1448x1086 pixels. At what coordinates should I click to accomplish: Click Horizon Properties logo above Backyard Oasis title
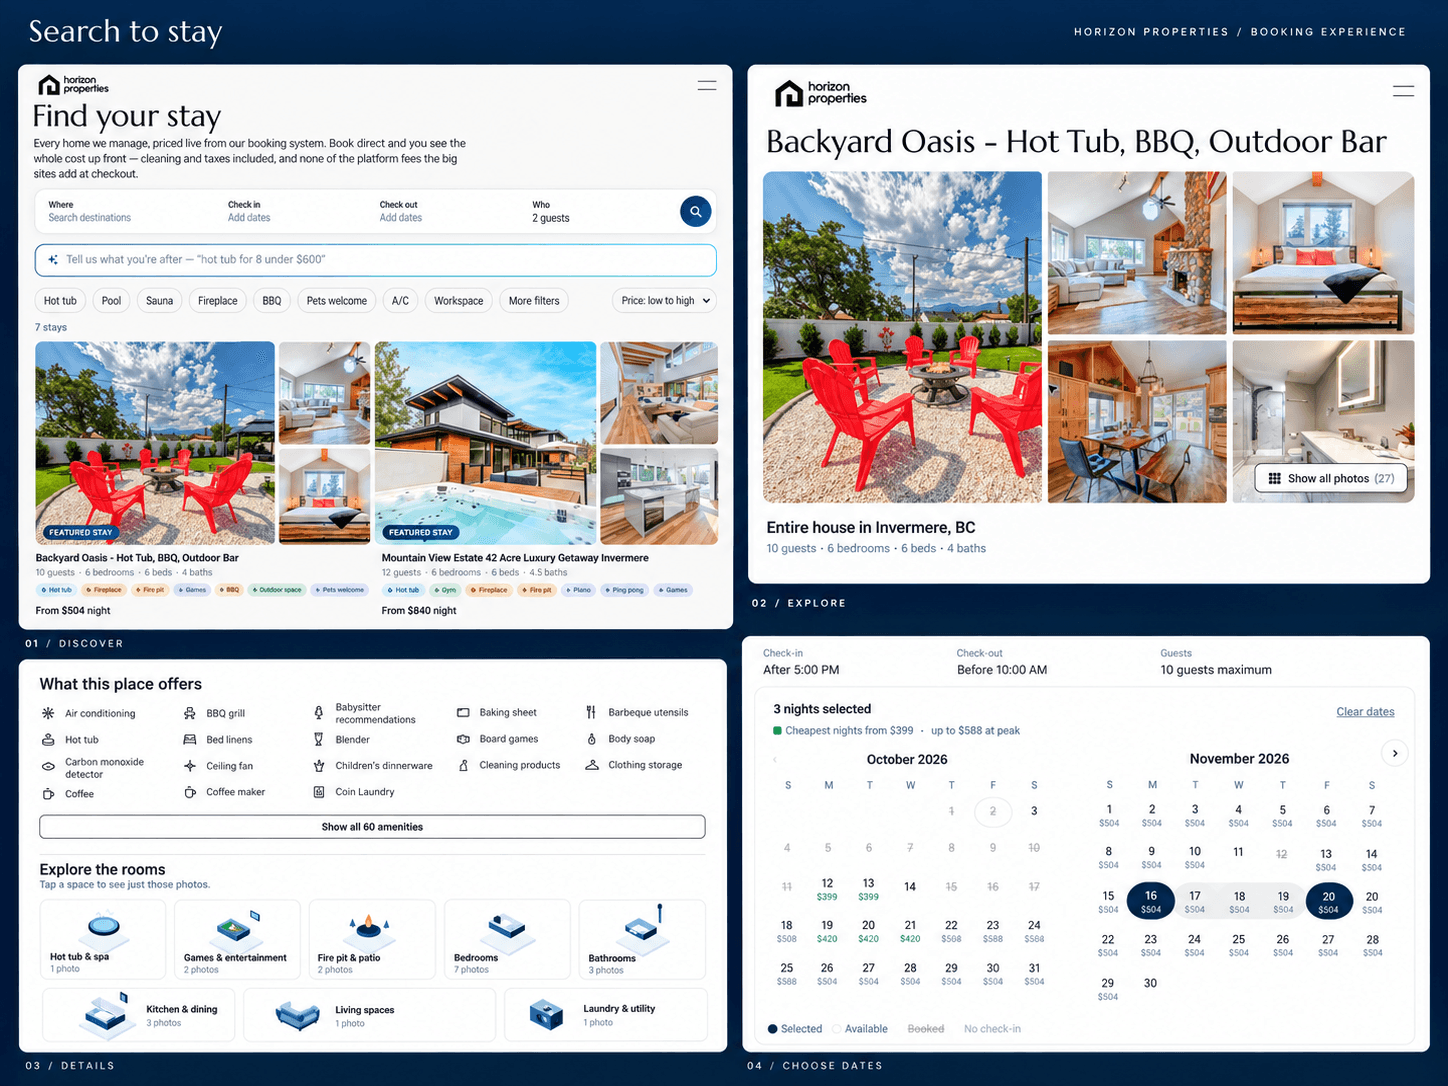[x=820, y=93]
